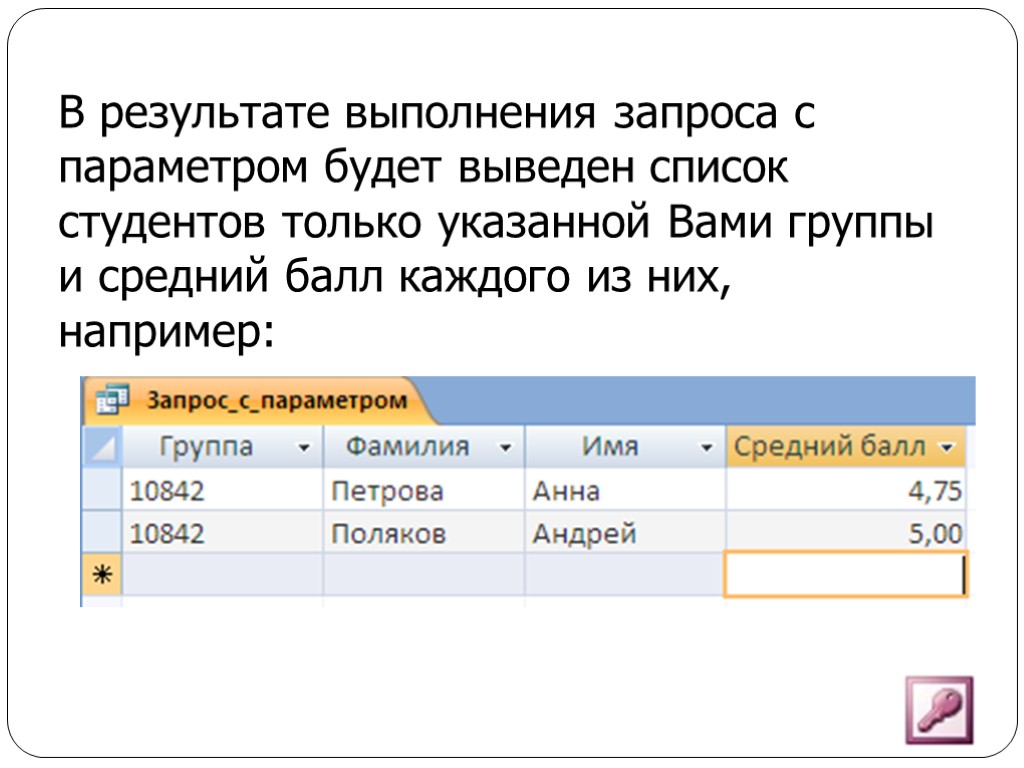This screenshot has width=1024, height=768.
Task: Select the Имя column header
Action: (610, 447)
